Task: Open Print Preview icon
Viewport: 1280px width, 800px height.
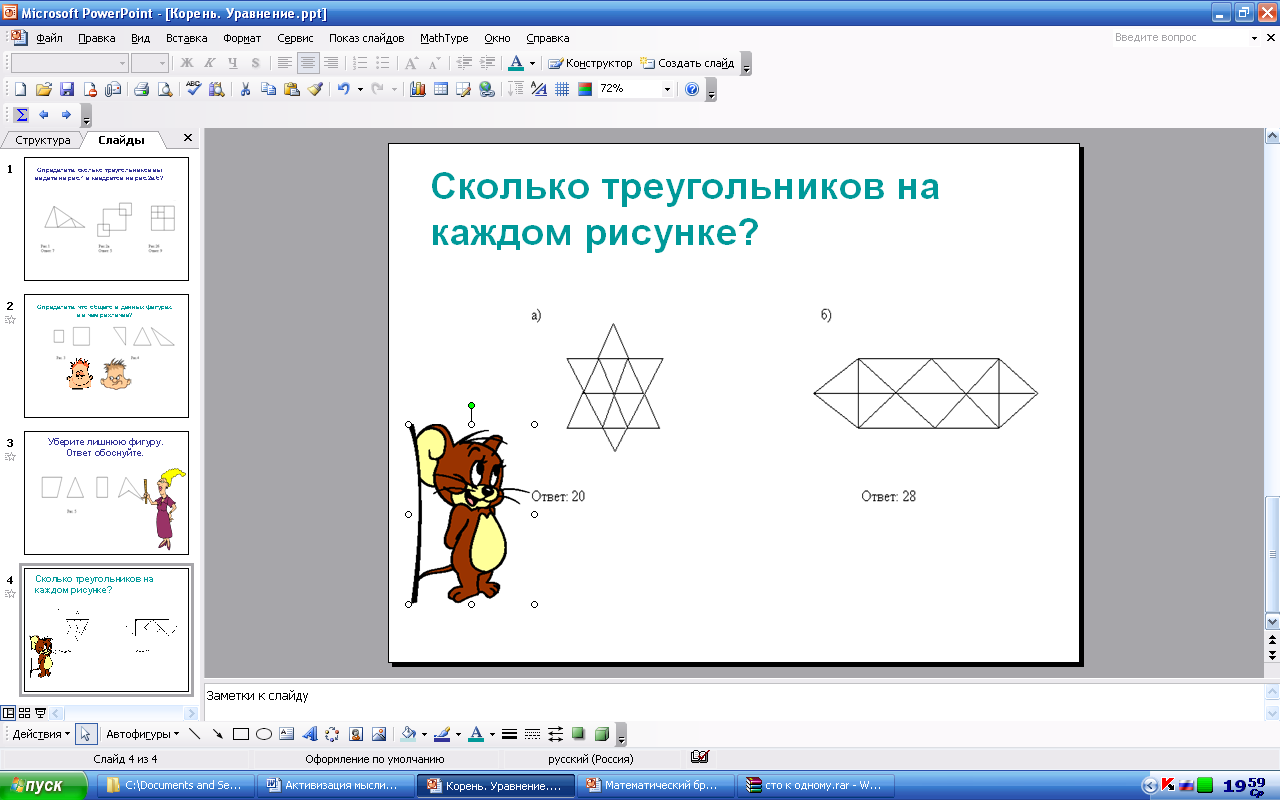Action: click(x=163, y=89)
